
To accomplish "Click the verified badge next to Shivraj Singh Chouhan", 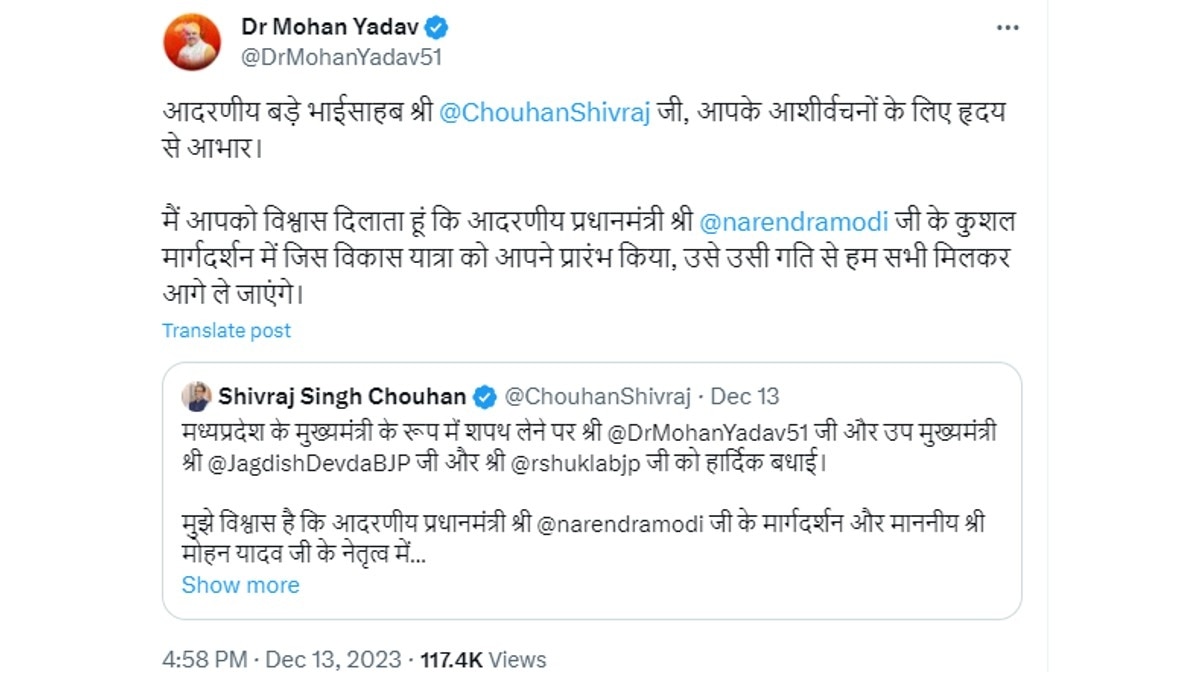I will pos(484,397).
